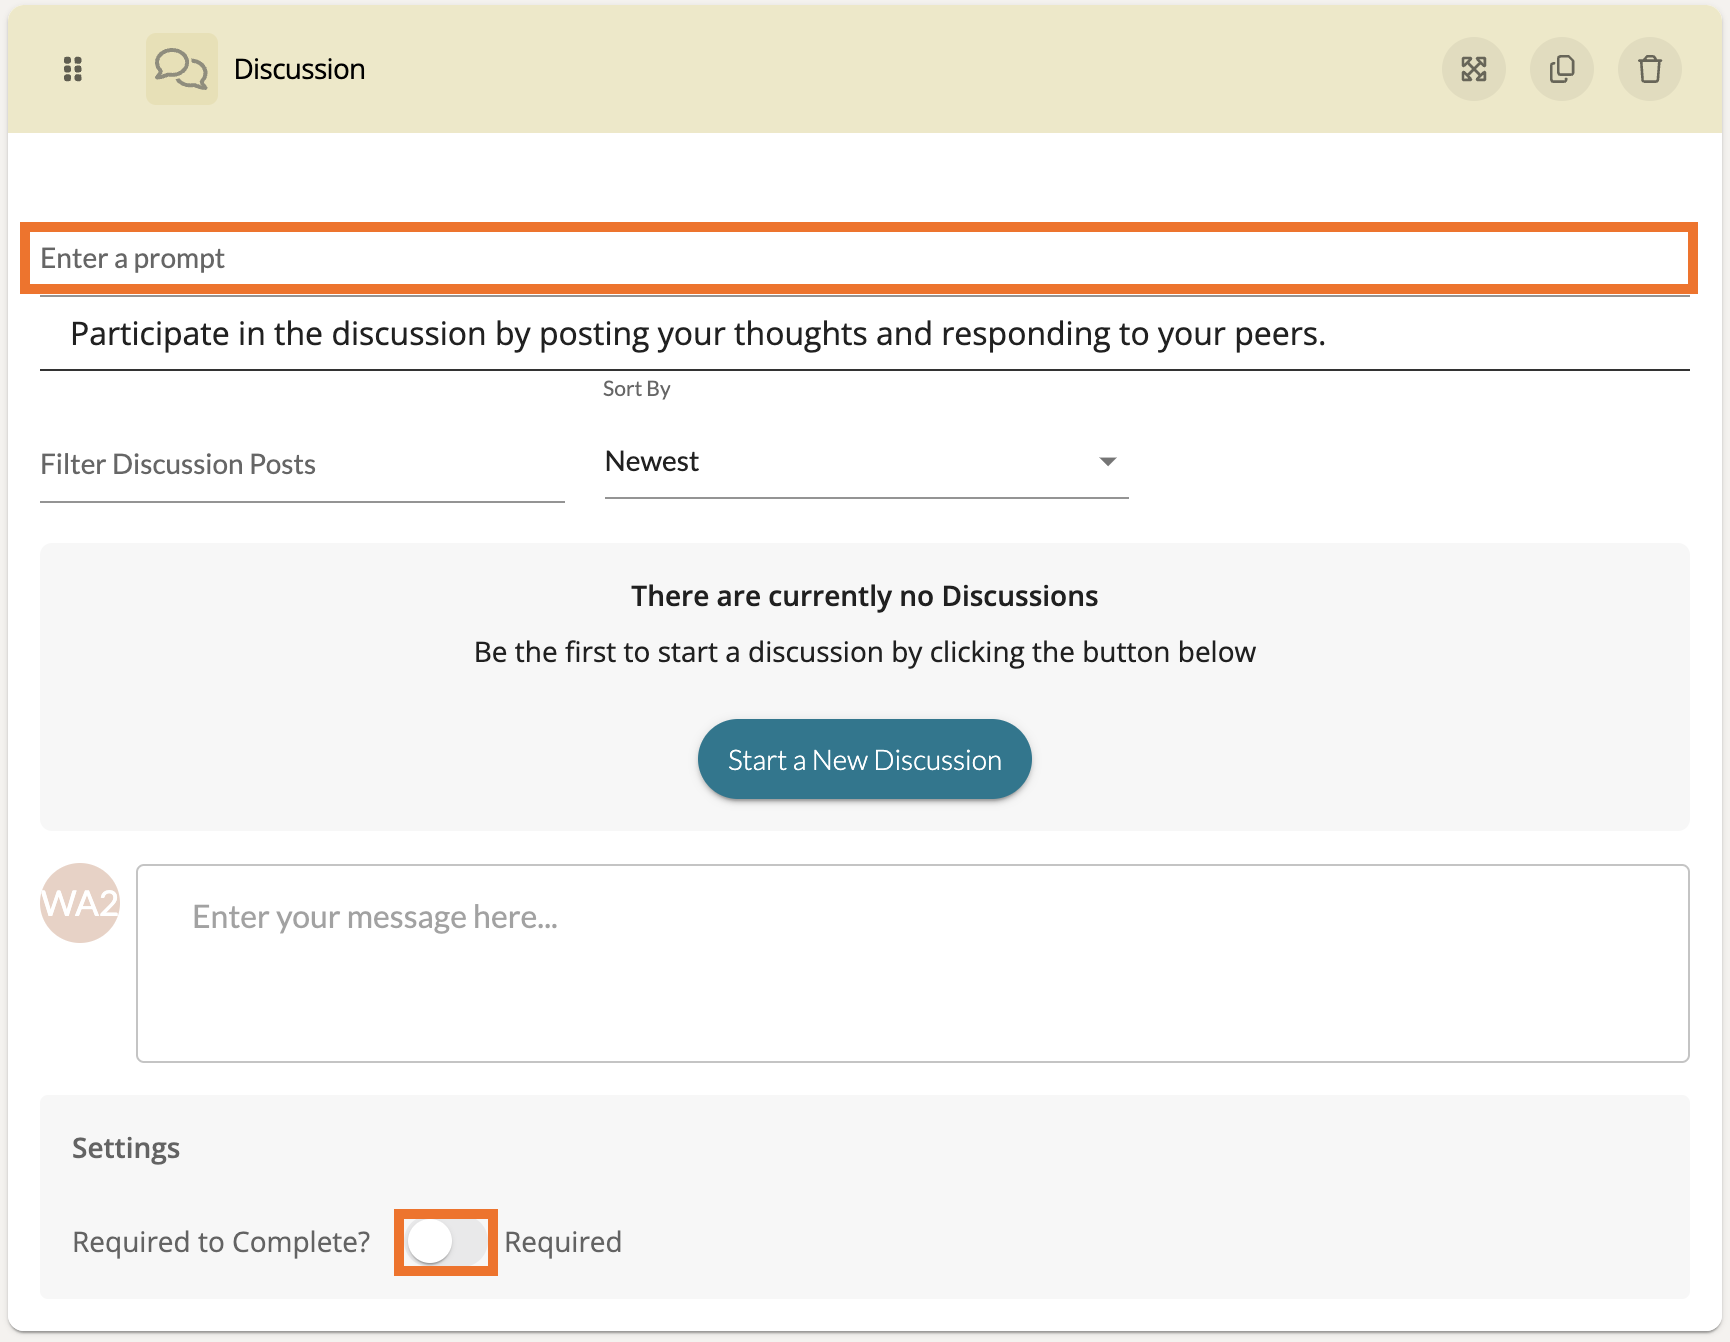Click into the Enter a prompt field

pos(858,259)
